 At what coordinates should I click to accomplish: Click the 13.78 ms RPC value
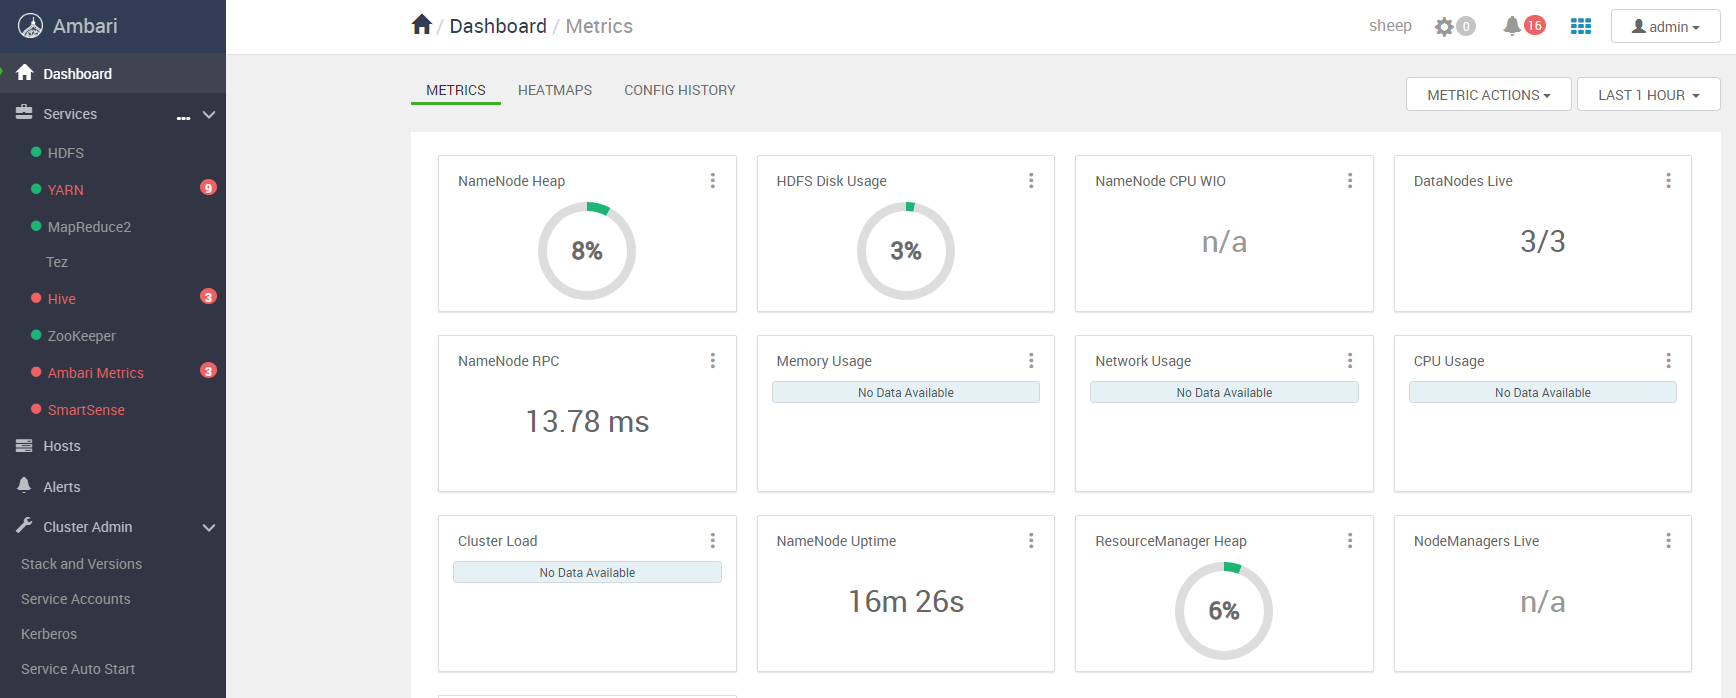coord(587,421)
